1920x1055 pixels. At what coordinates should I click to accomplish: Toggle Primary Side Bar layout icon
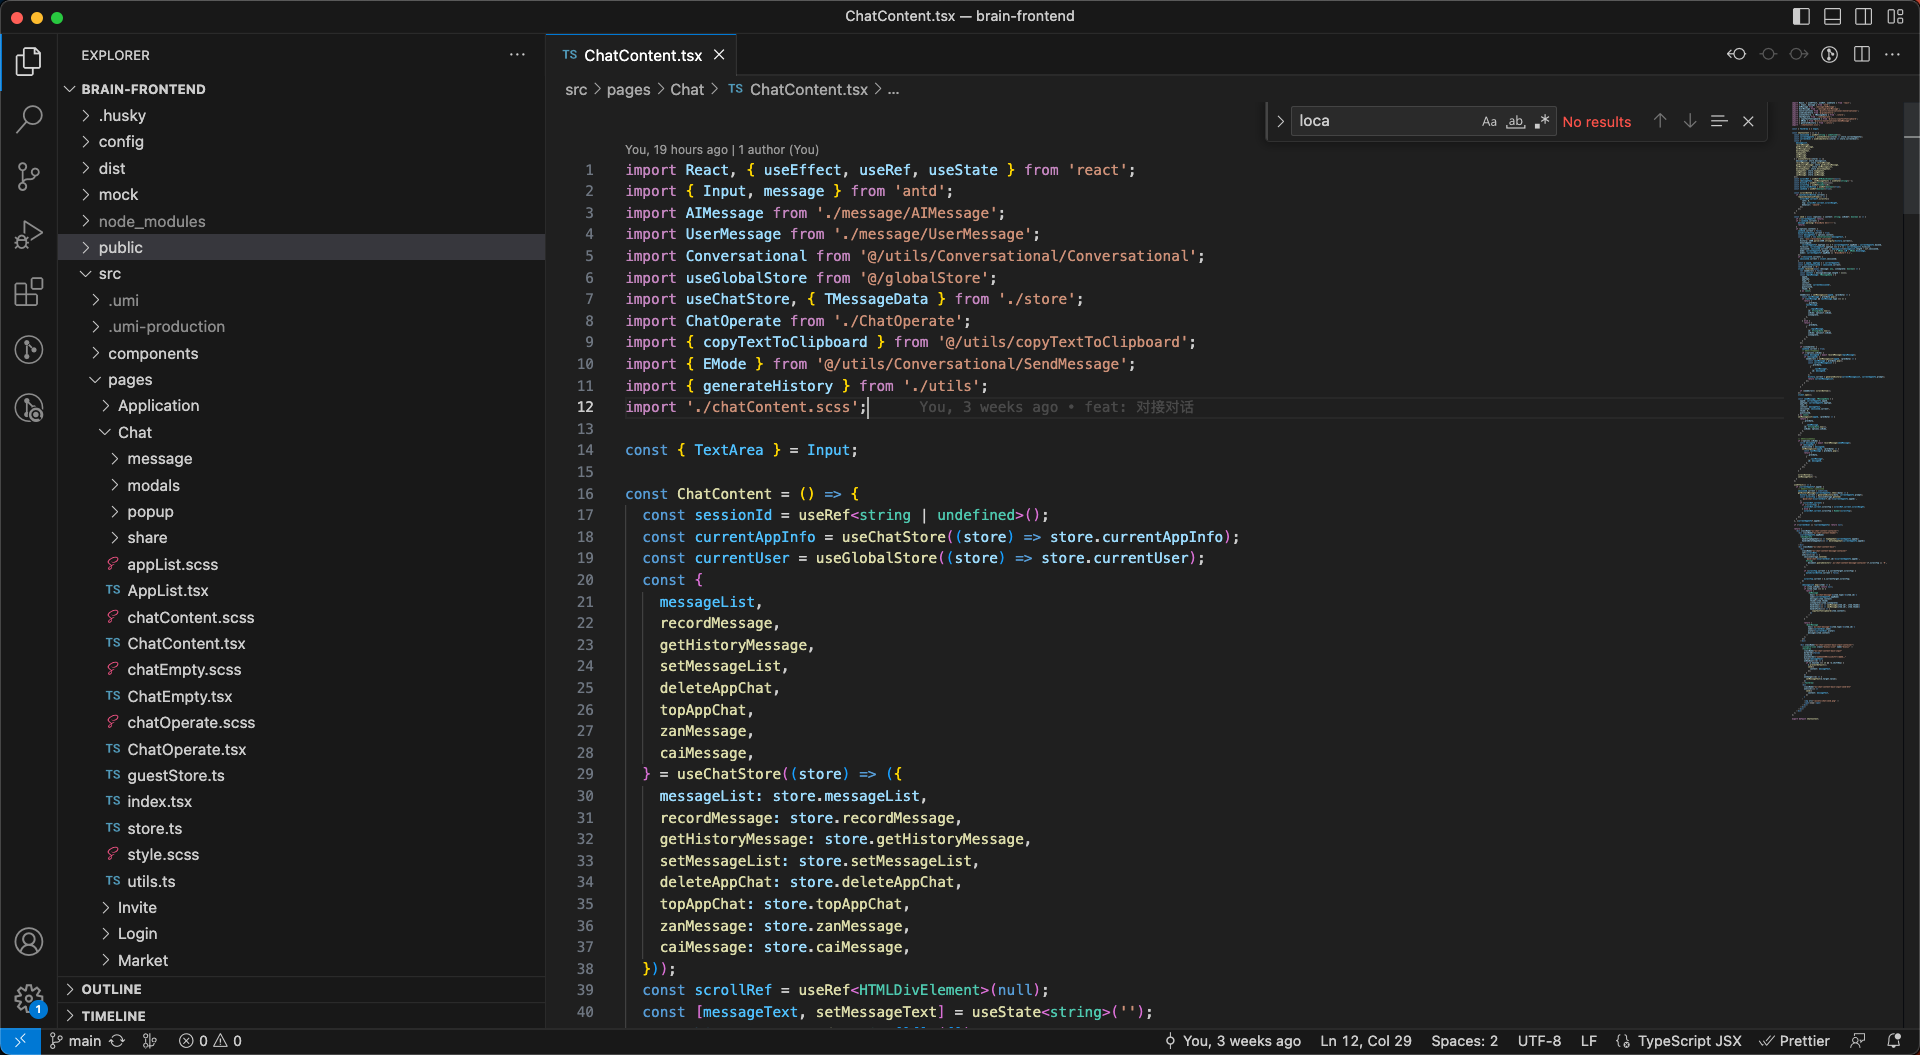tap(1801, 16)
